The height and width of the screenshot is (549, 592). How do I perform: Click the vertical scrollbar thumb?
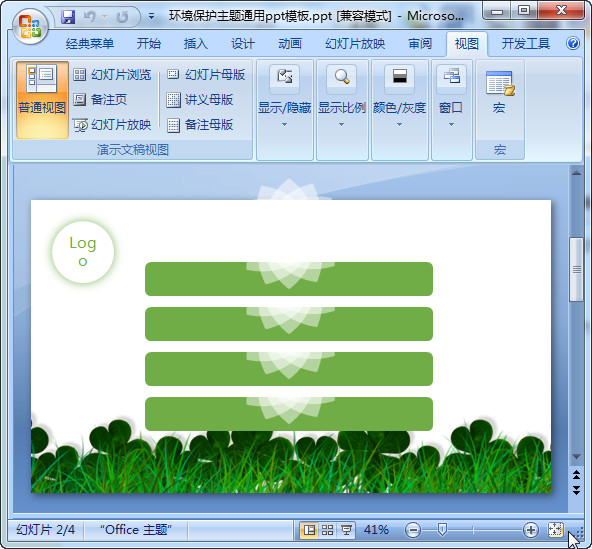pos(576,270)
